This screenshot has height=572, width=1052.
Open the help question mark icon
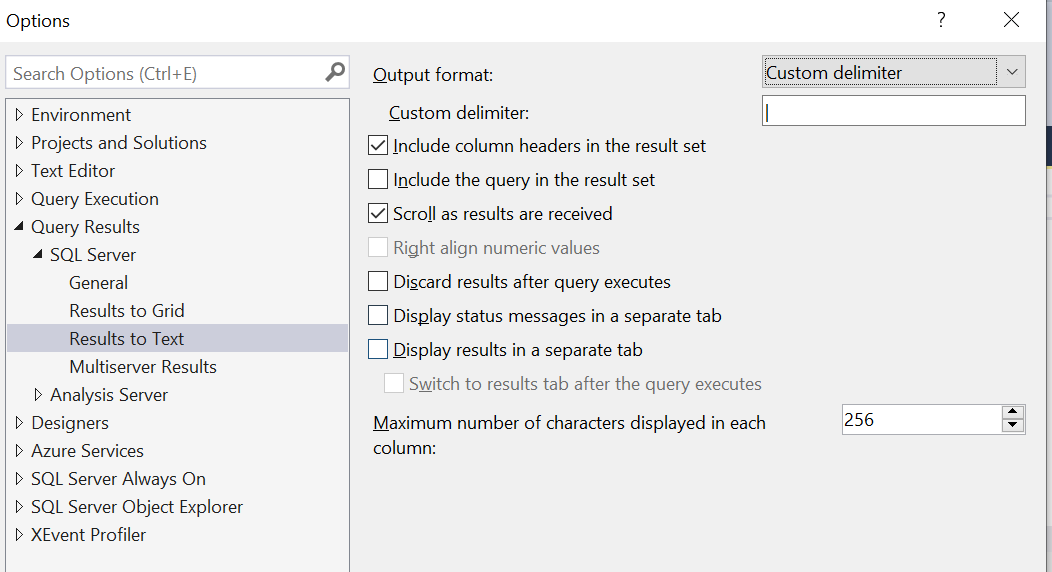pyautogui.click(x=941, y=19)
